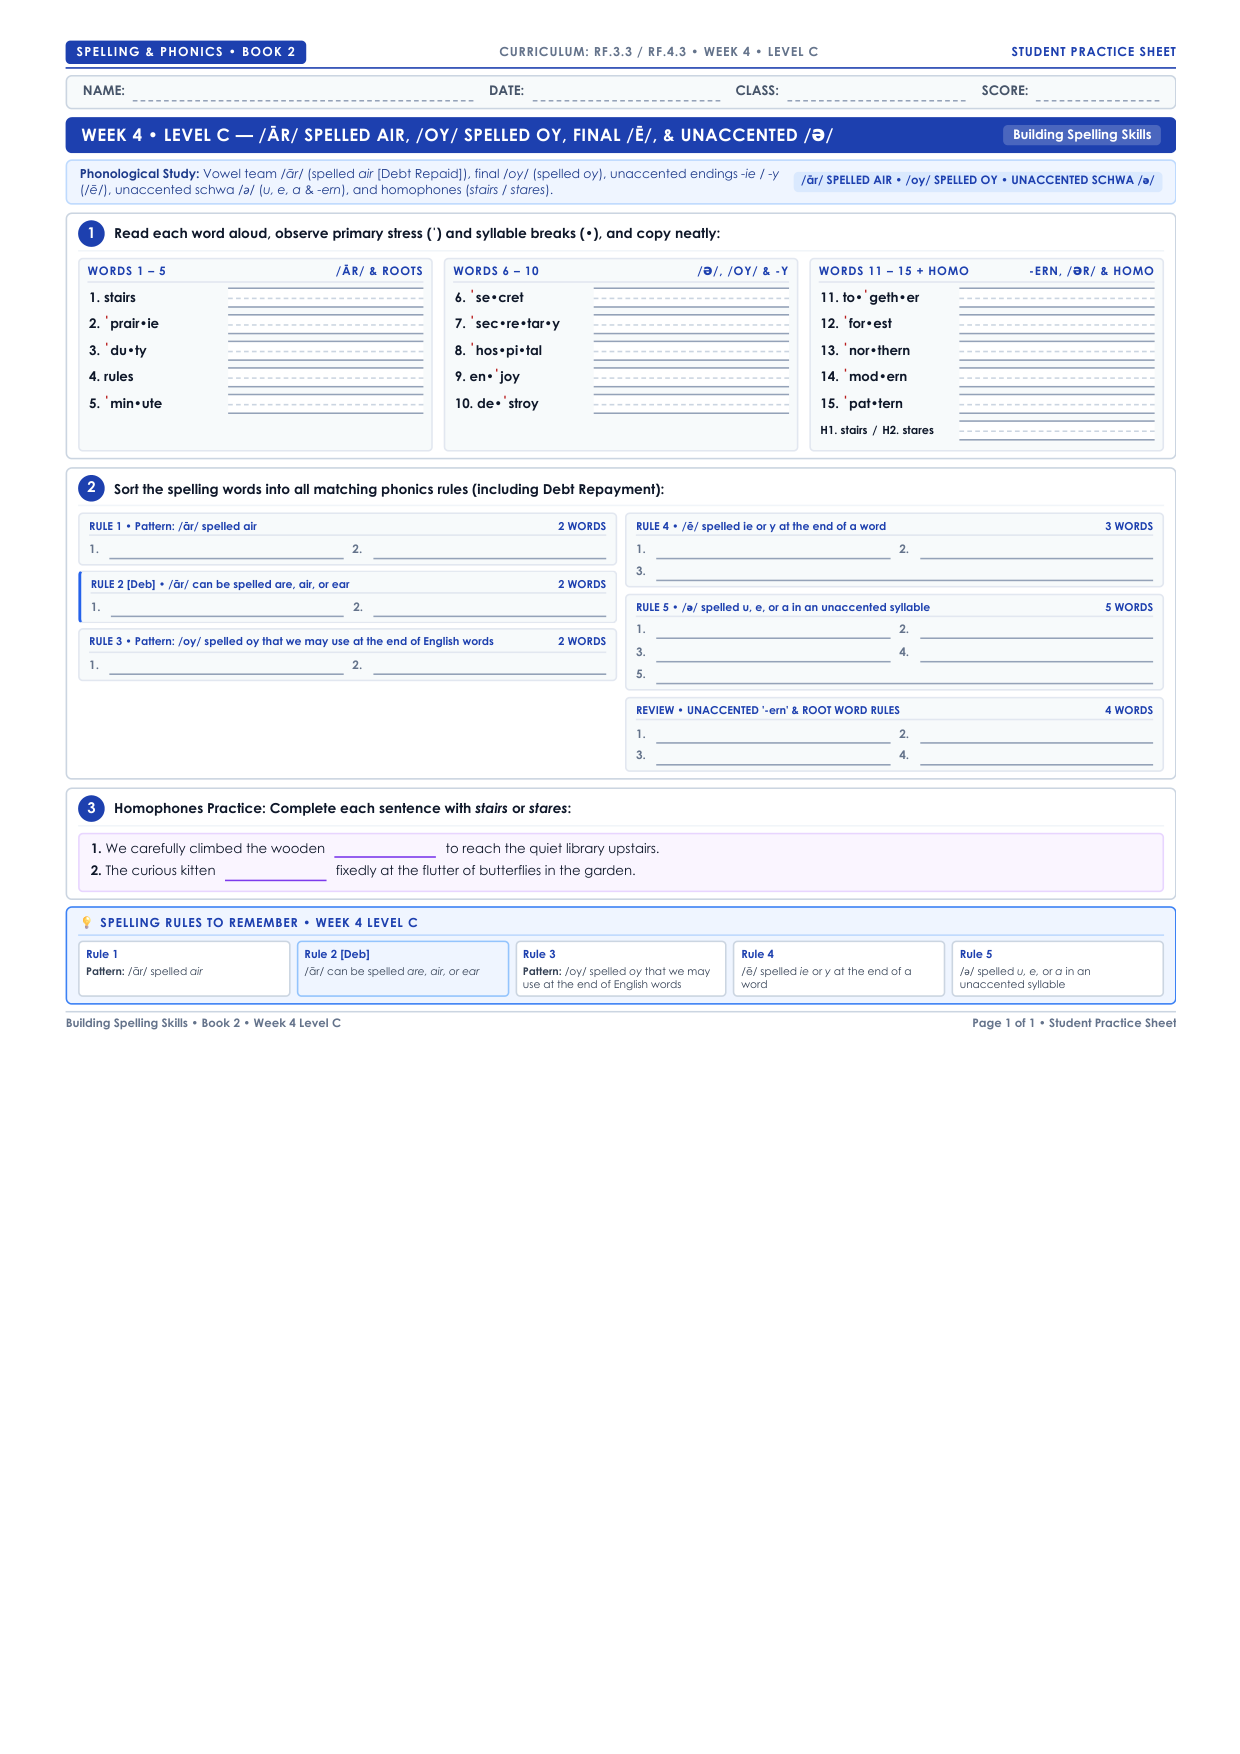Click the "4 WORDS" count in the Review header
The height and width of the screenshot is (1754, 1240).
[x=1129, y=711]
